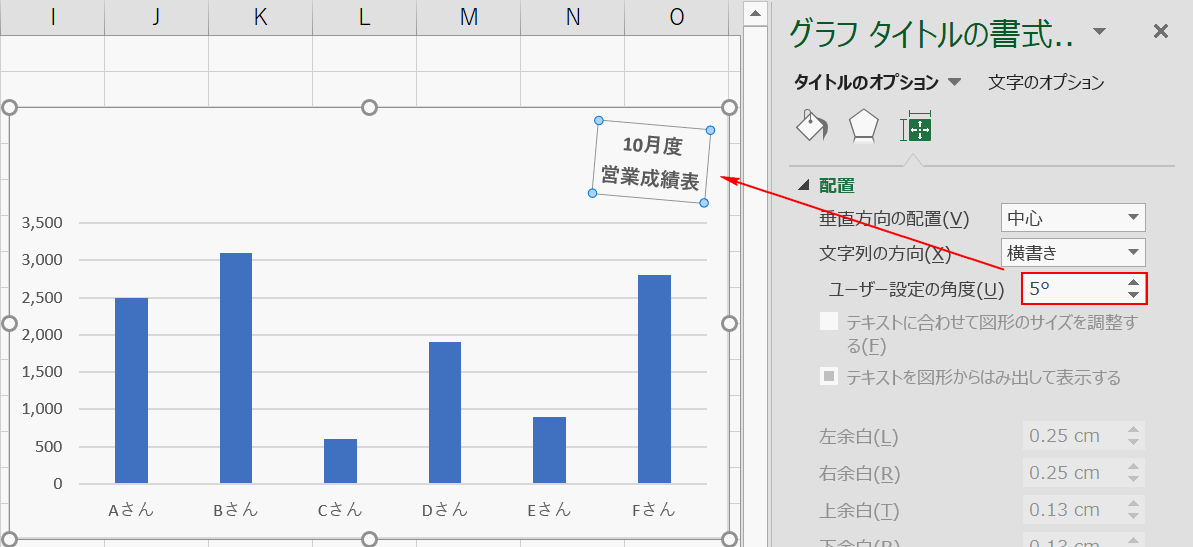Click the 左余白 field showing 0.25 cm

click(1074, 436)
